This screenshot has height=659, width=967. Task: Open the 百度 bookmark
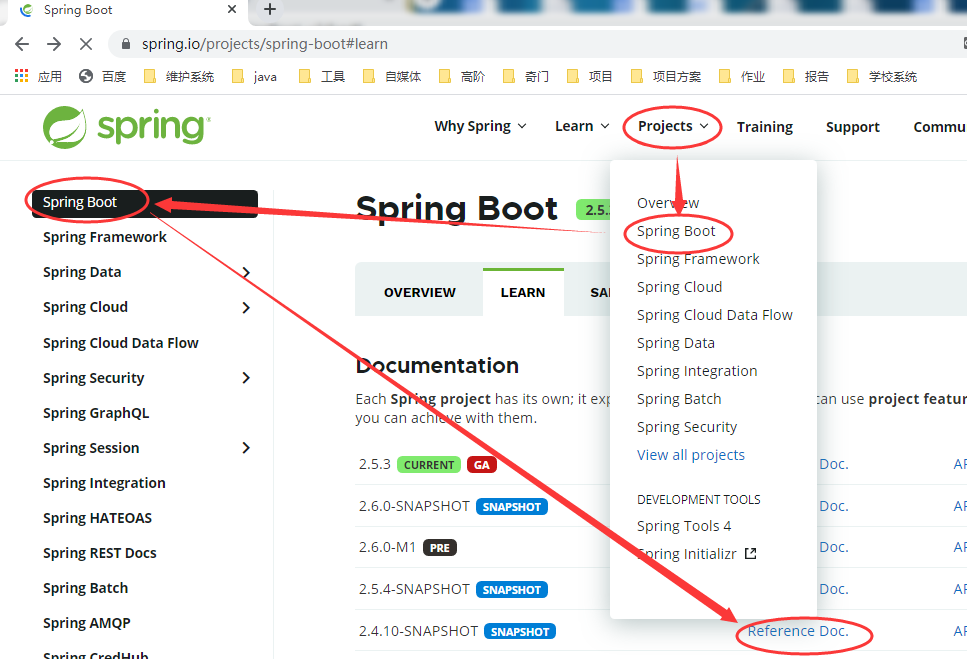(102, 76)
